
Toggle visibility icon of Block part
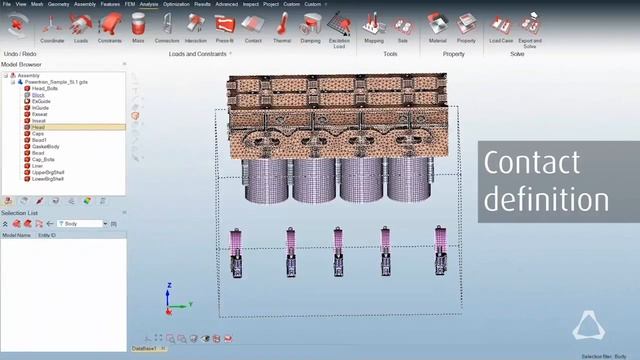coord(27,95)
